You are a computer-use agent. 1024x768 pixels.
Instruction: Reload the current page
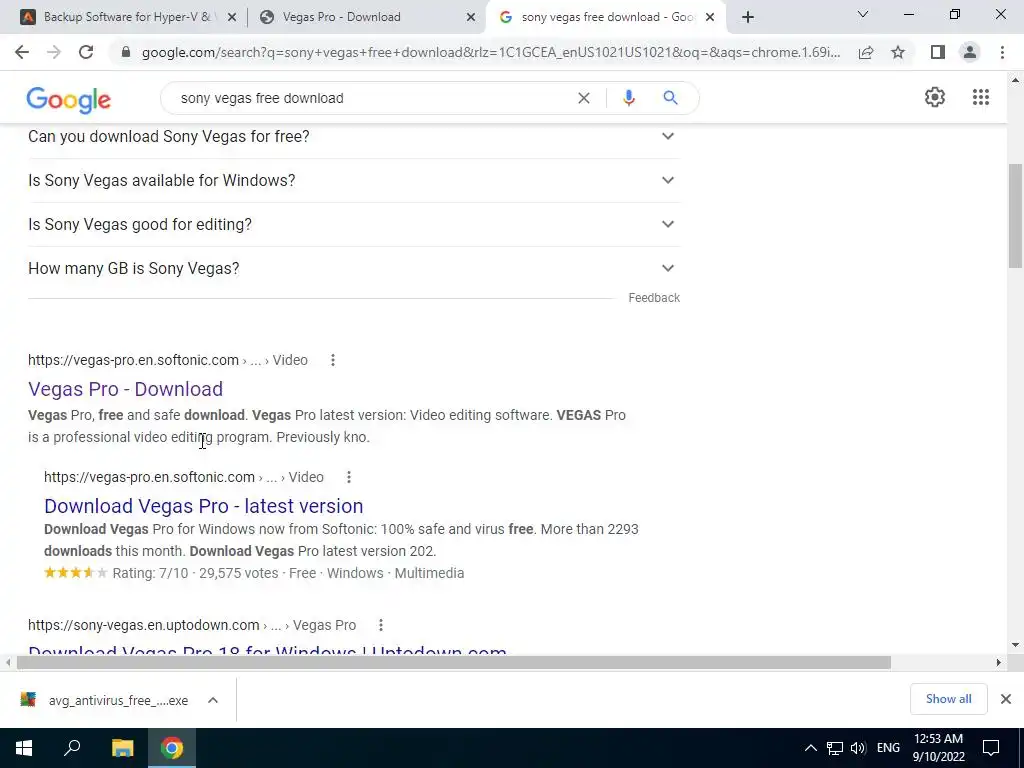coord(86,52)
